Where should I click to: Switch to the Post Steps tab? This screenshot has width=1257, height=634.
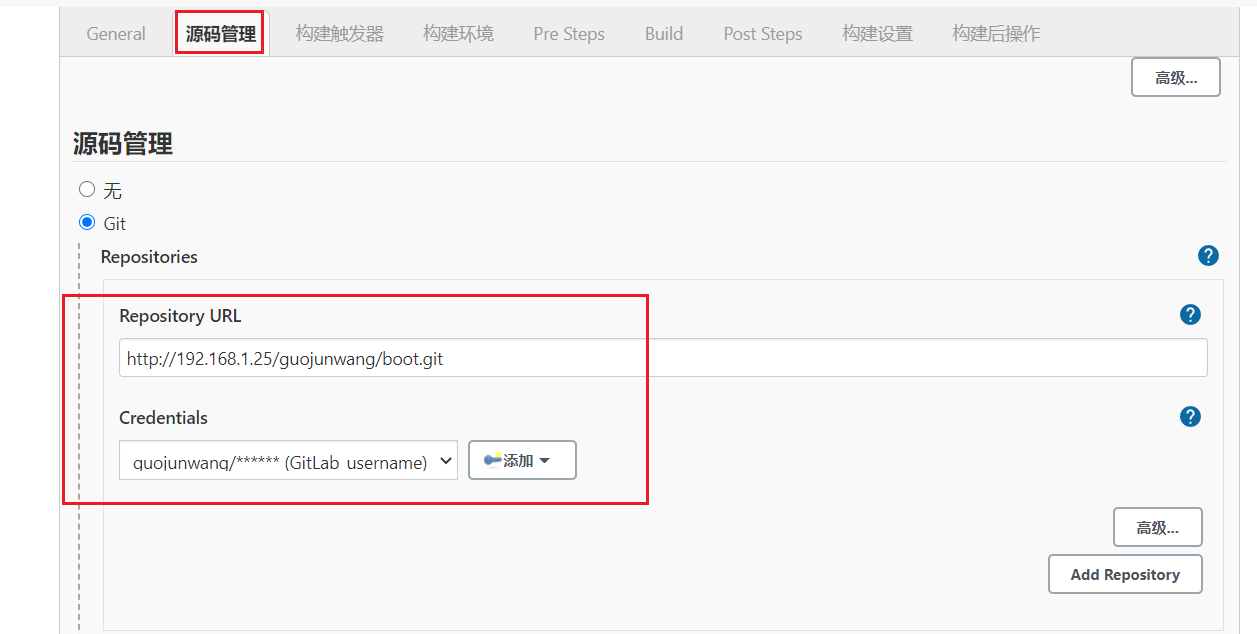[763, 33]
